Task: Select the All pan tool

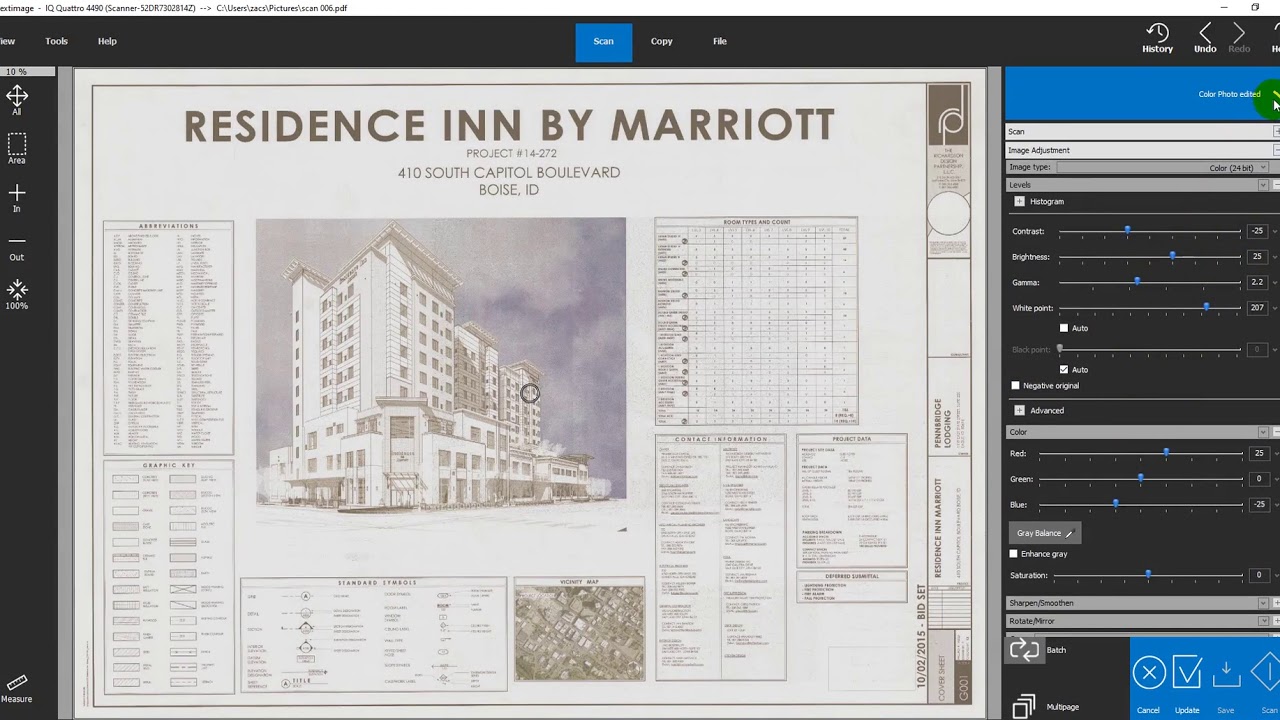Action: pyautogui.click(x=17, y=100)
